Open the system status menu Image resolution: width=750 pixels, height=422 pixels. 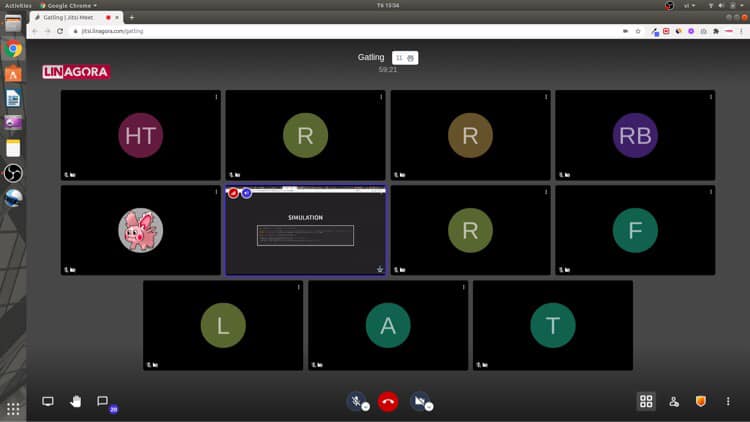tap(727, 5)
